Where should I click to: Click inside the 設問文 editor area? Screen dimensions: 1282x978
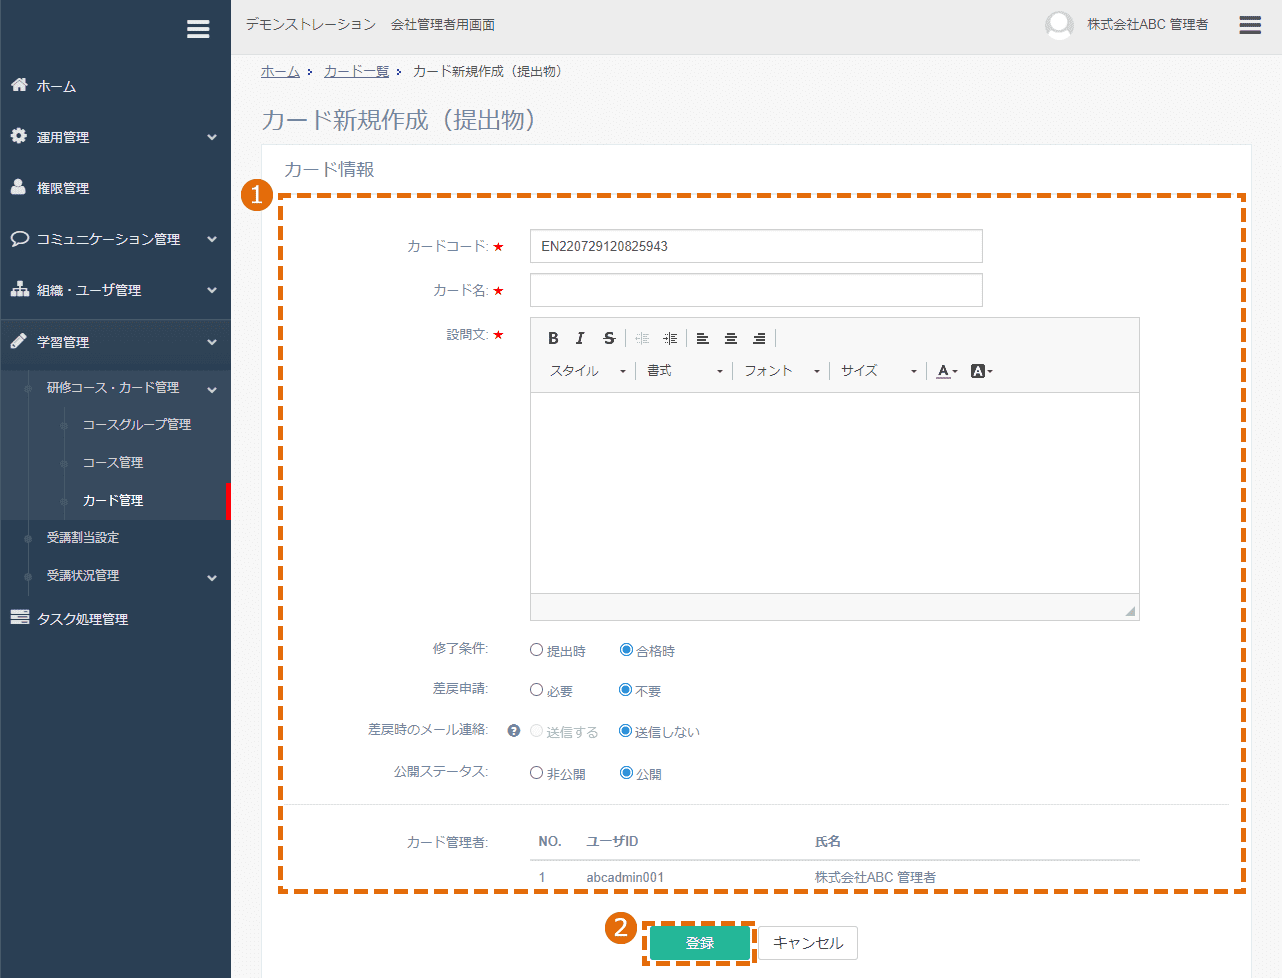pos(835,493)
